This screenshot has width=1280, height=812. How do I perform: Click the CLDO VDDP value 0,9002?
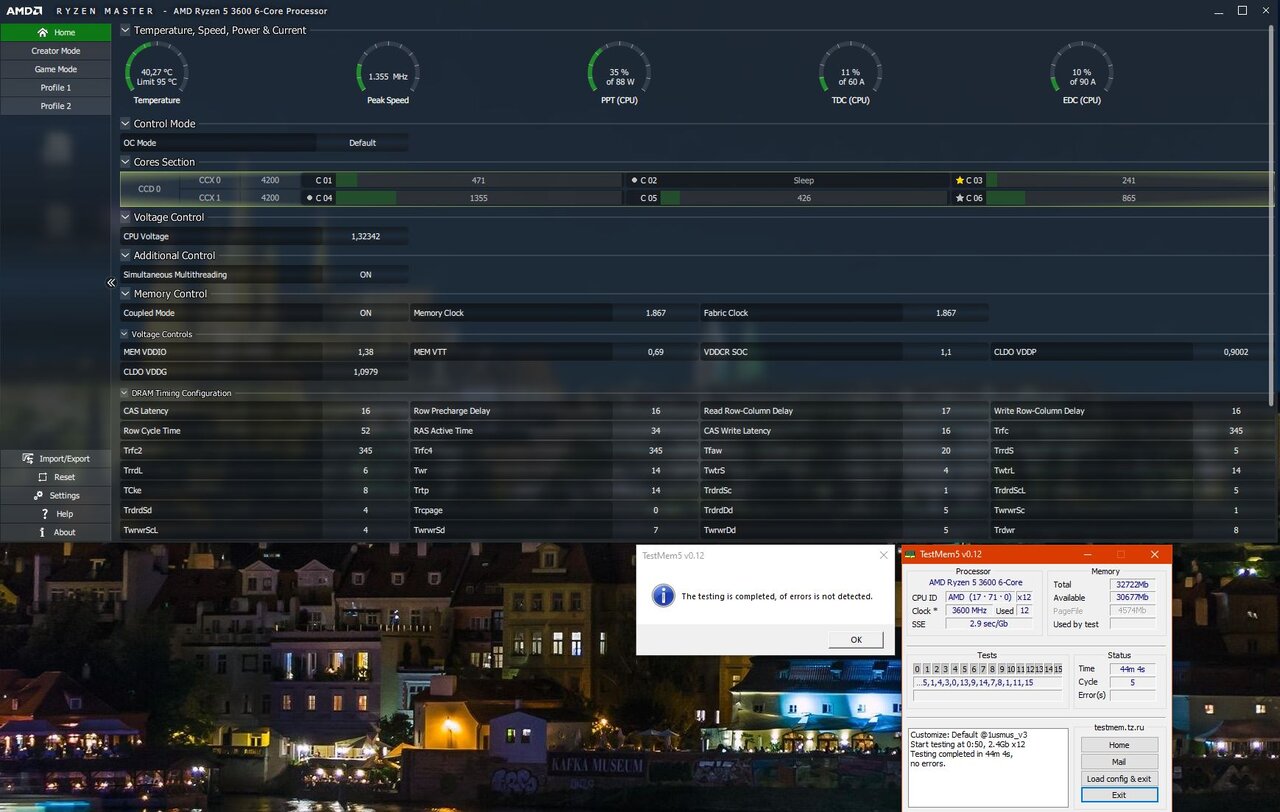[1235, 352]
